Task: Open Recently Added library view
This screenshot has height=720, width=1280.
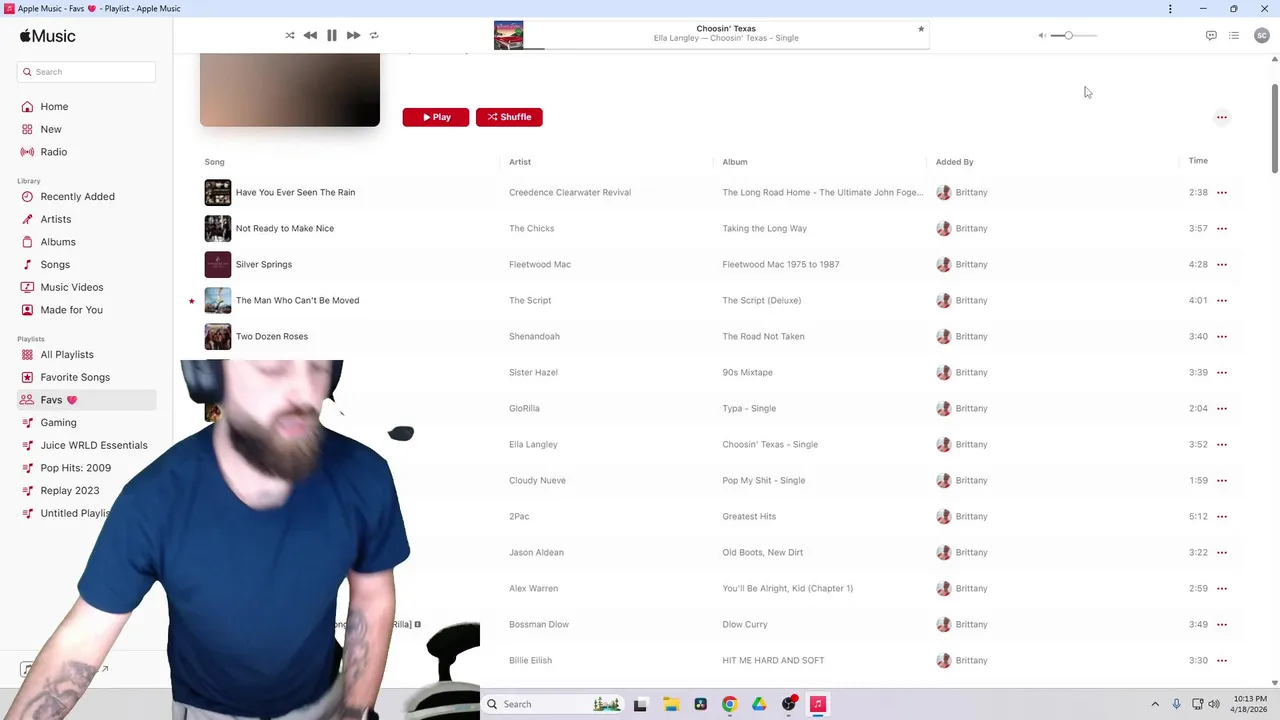Action: coord(77,197)
